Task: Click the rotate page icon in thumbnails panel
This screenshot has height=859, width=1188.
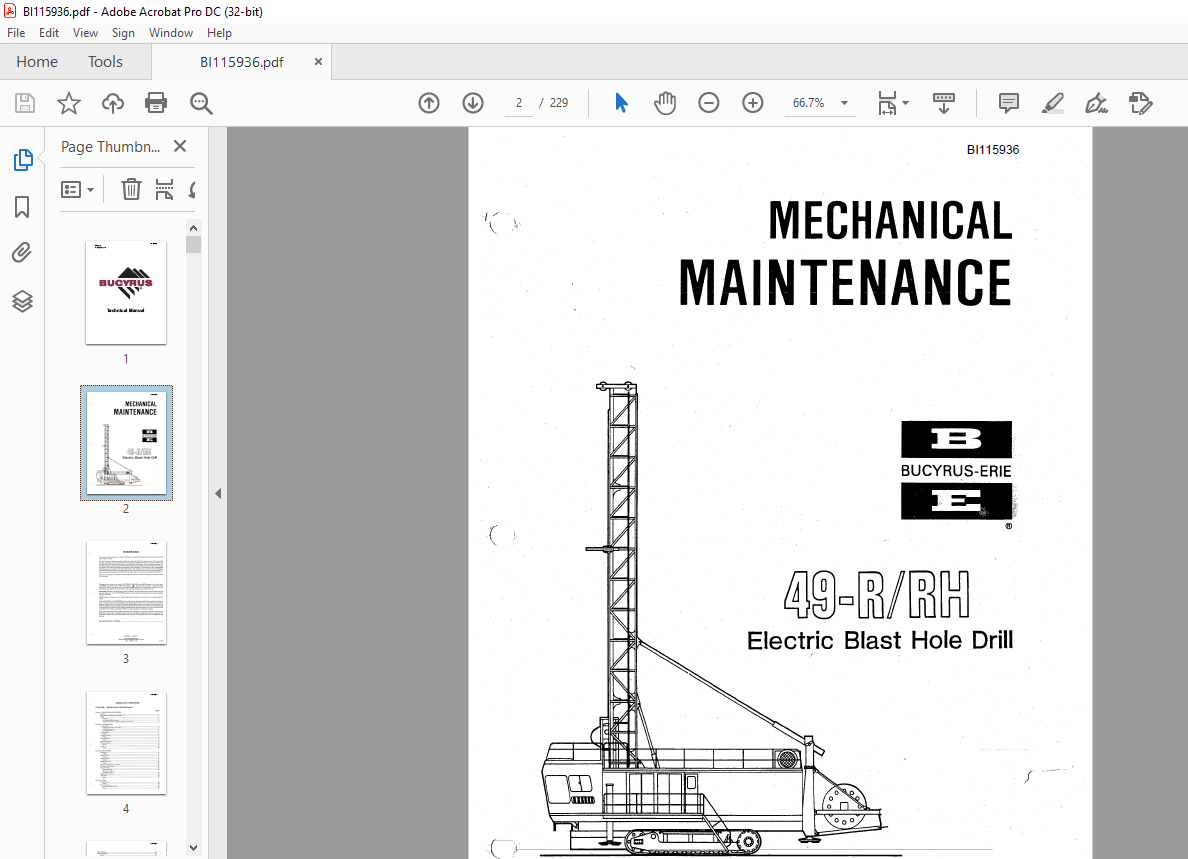Action: point(192,189)
